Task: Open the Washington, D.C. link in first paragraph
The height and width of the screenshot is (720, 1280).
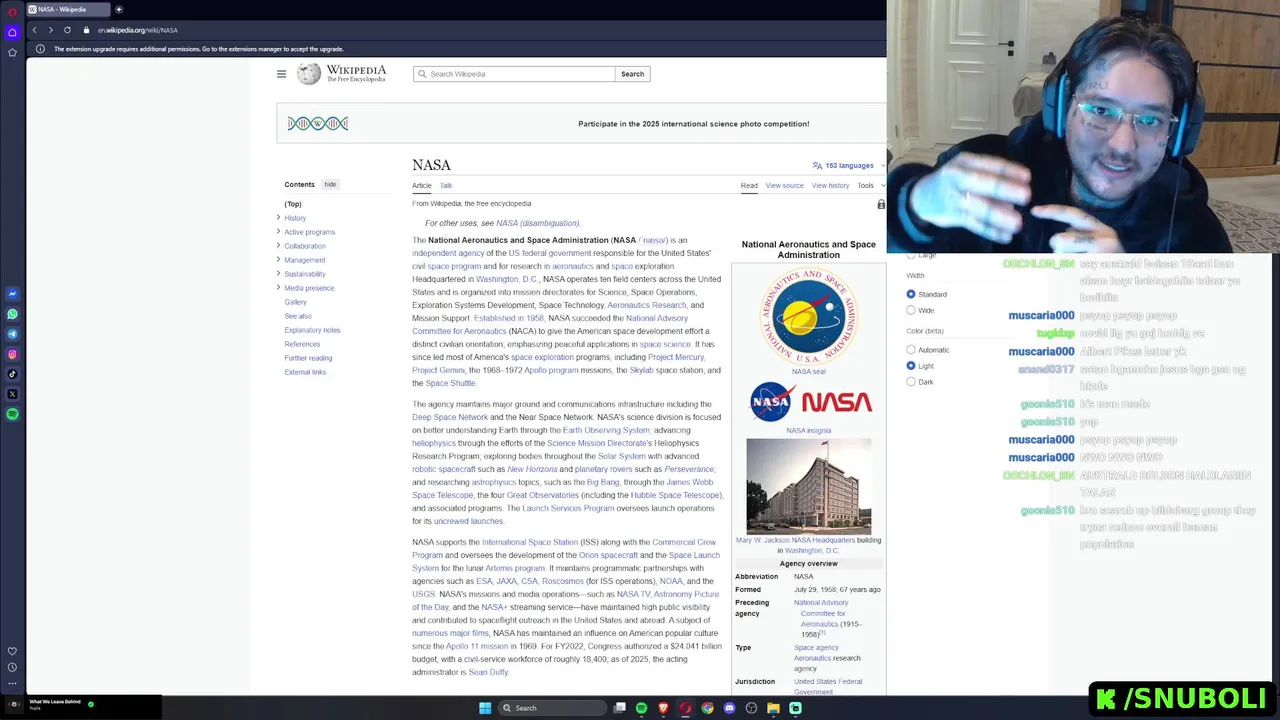Action: point(507,279)
